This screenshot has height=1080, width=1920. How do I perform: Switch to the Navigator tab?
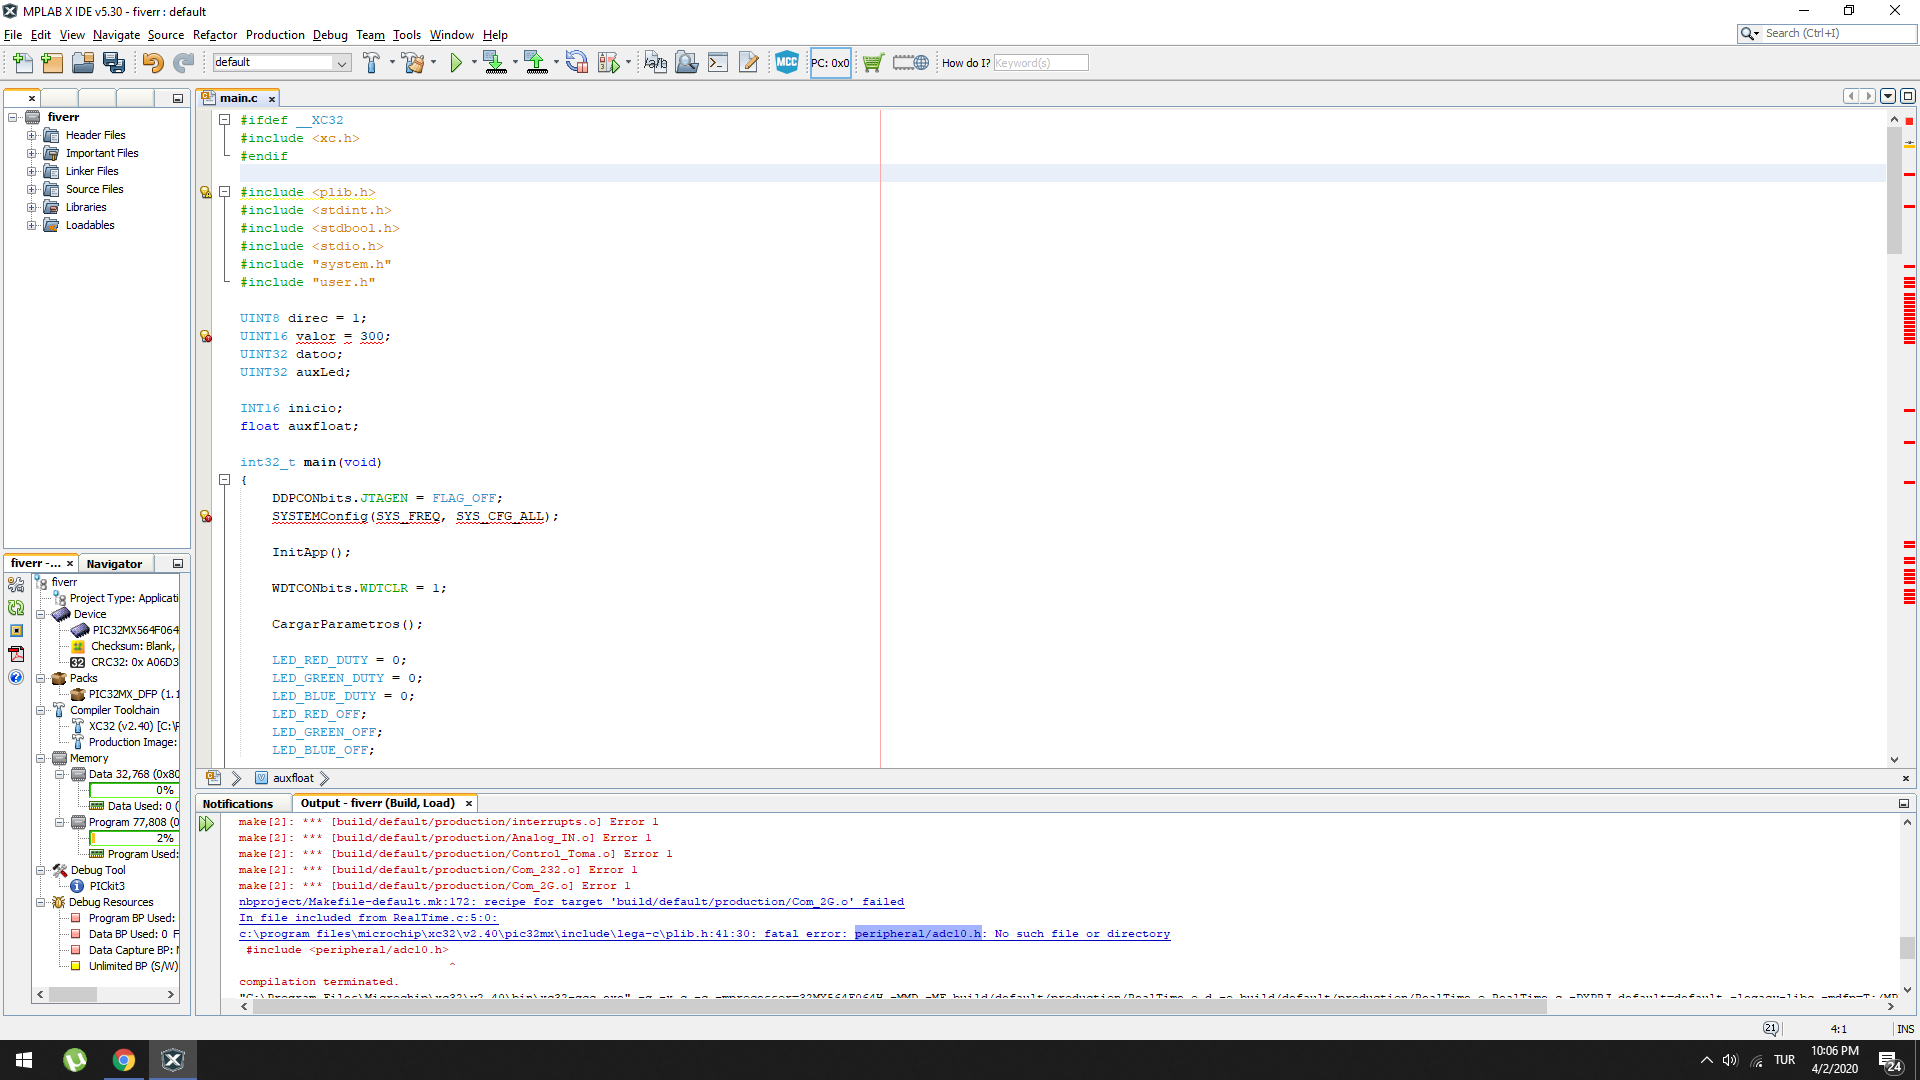tap(114, 564)
